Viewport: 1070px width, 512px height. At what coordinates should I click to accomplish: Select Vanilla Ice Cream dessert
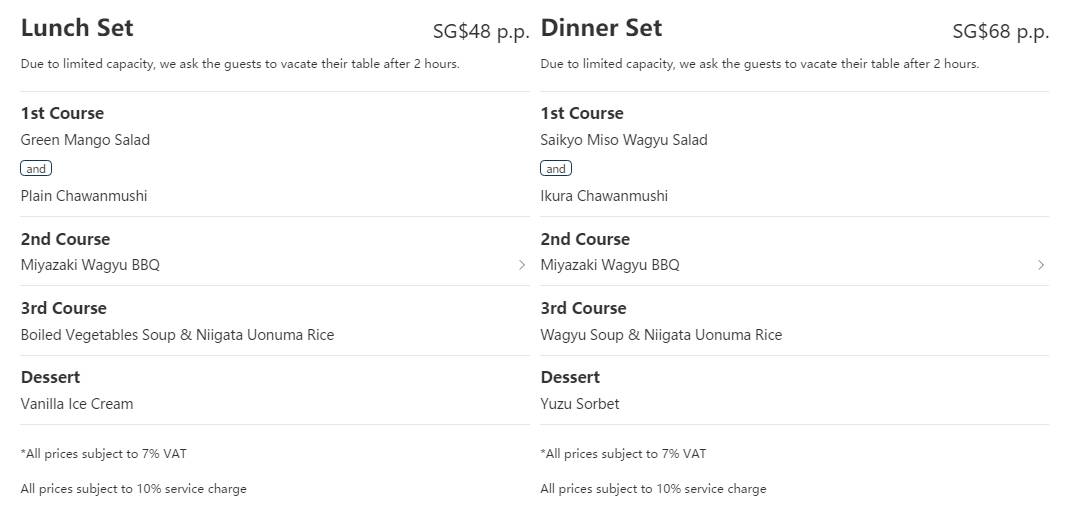coord(77,404)
